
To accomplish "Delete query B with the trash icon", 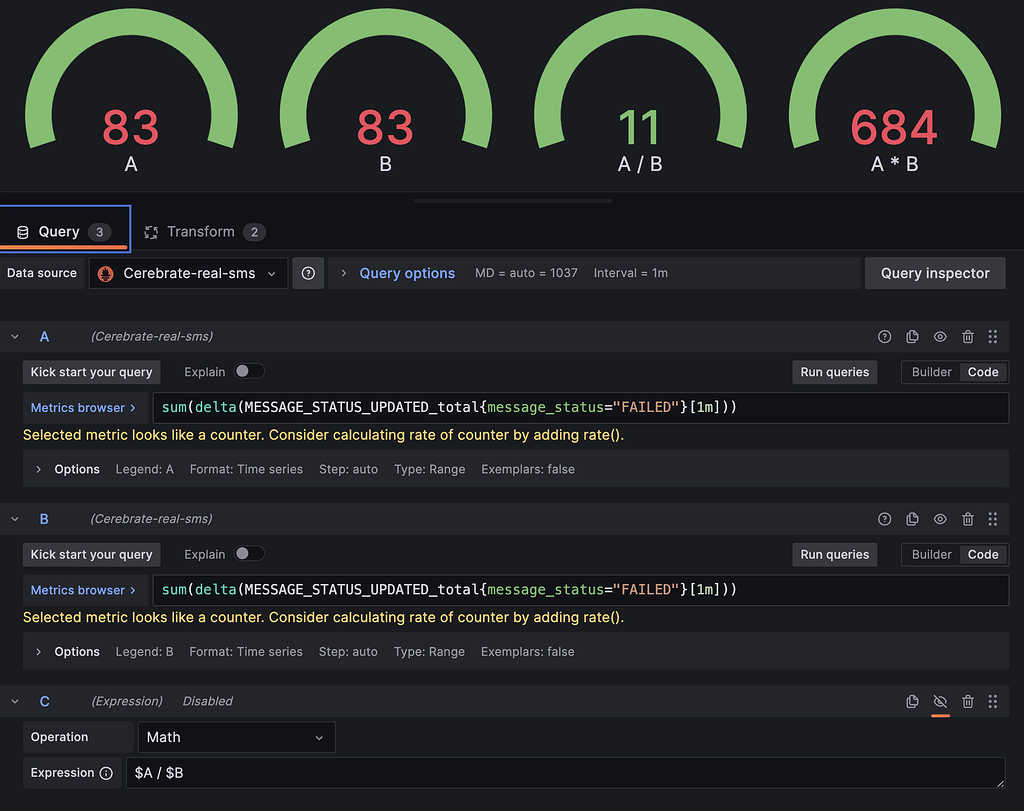I will pos(967,519).
